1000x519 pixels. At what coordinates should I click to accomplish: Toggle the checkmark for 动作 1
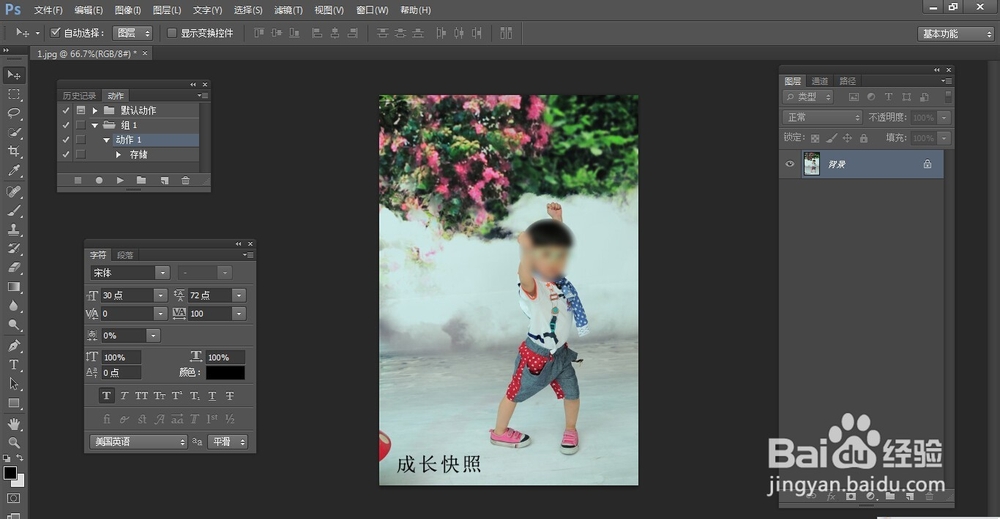(x=66, y=140)
